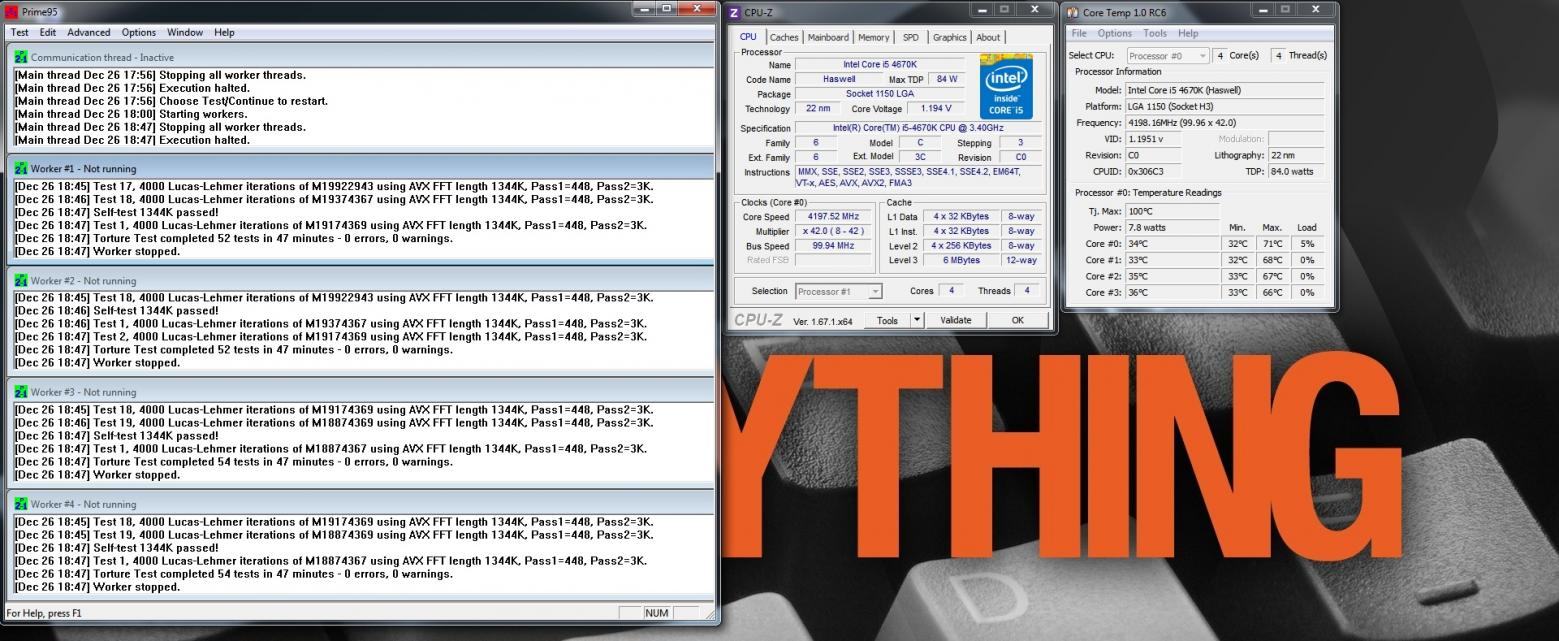Viewport: 1559px width, 641px height.
Task: Click the Power value "7.8 watts"
Action: [1172, 227]
